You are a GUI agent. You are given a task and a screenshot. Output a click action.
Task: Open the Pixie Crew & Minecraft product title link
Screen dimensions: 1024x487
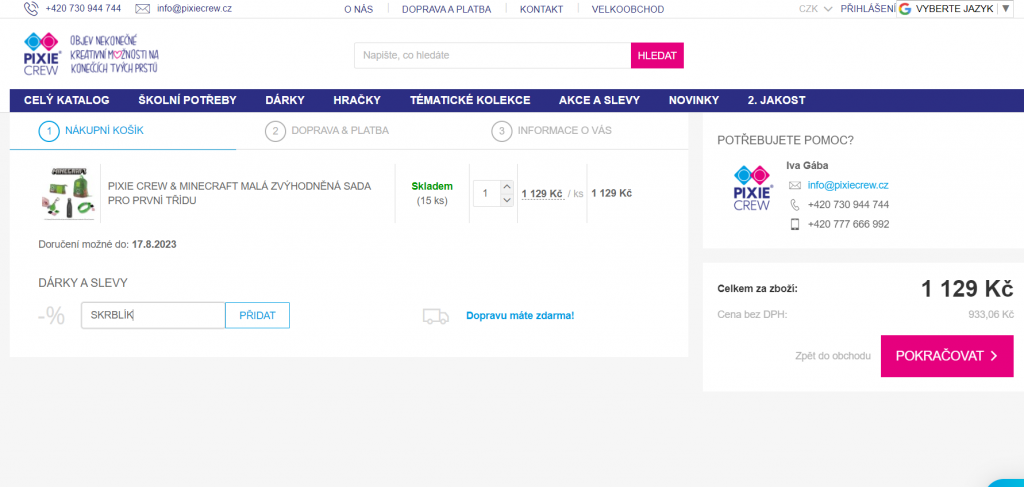(x=239, y=193)
